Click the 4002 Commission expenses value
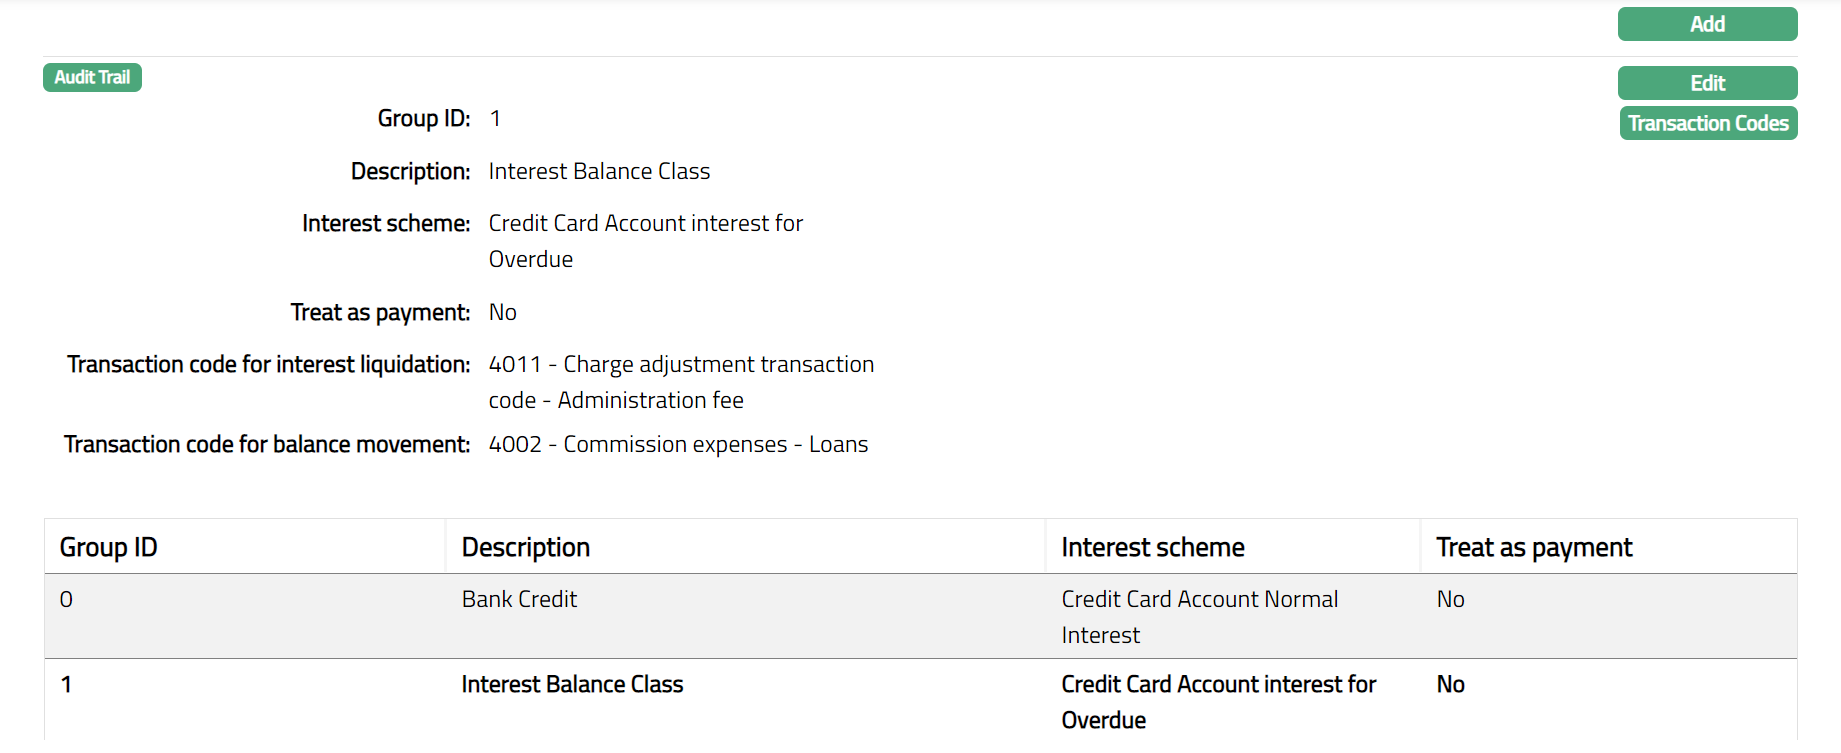The width and height of the screenshot is (1841, 753). [678, 444]
